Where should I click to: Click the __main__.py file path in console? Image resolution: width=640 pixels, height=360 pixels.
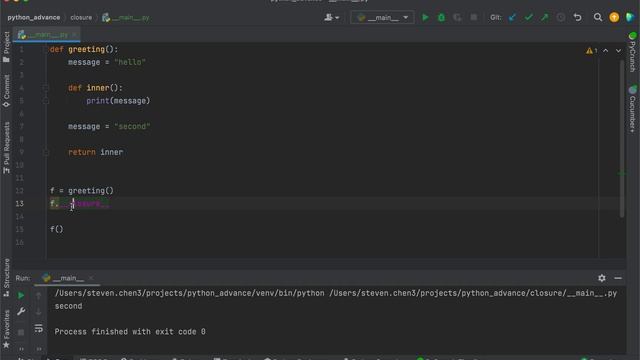[473, 293]
